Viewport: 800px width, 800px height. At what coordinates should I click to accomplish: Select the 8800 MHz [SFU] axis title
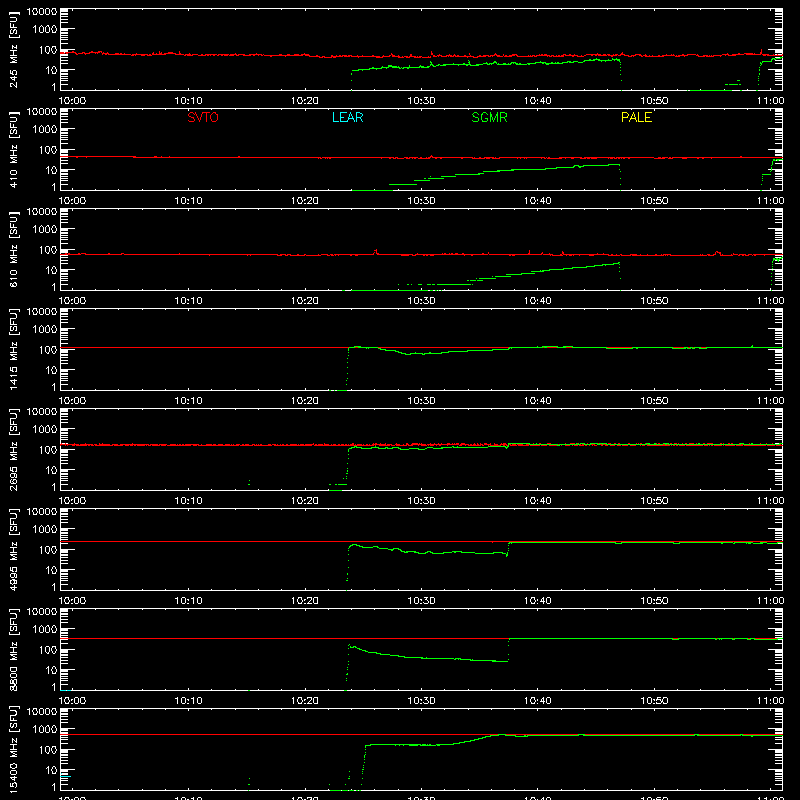(14, 649)
